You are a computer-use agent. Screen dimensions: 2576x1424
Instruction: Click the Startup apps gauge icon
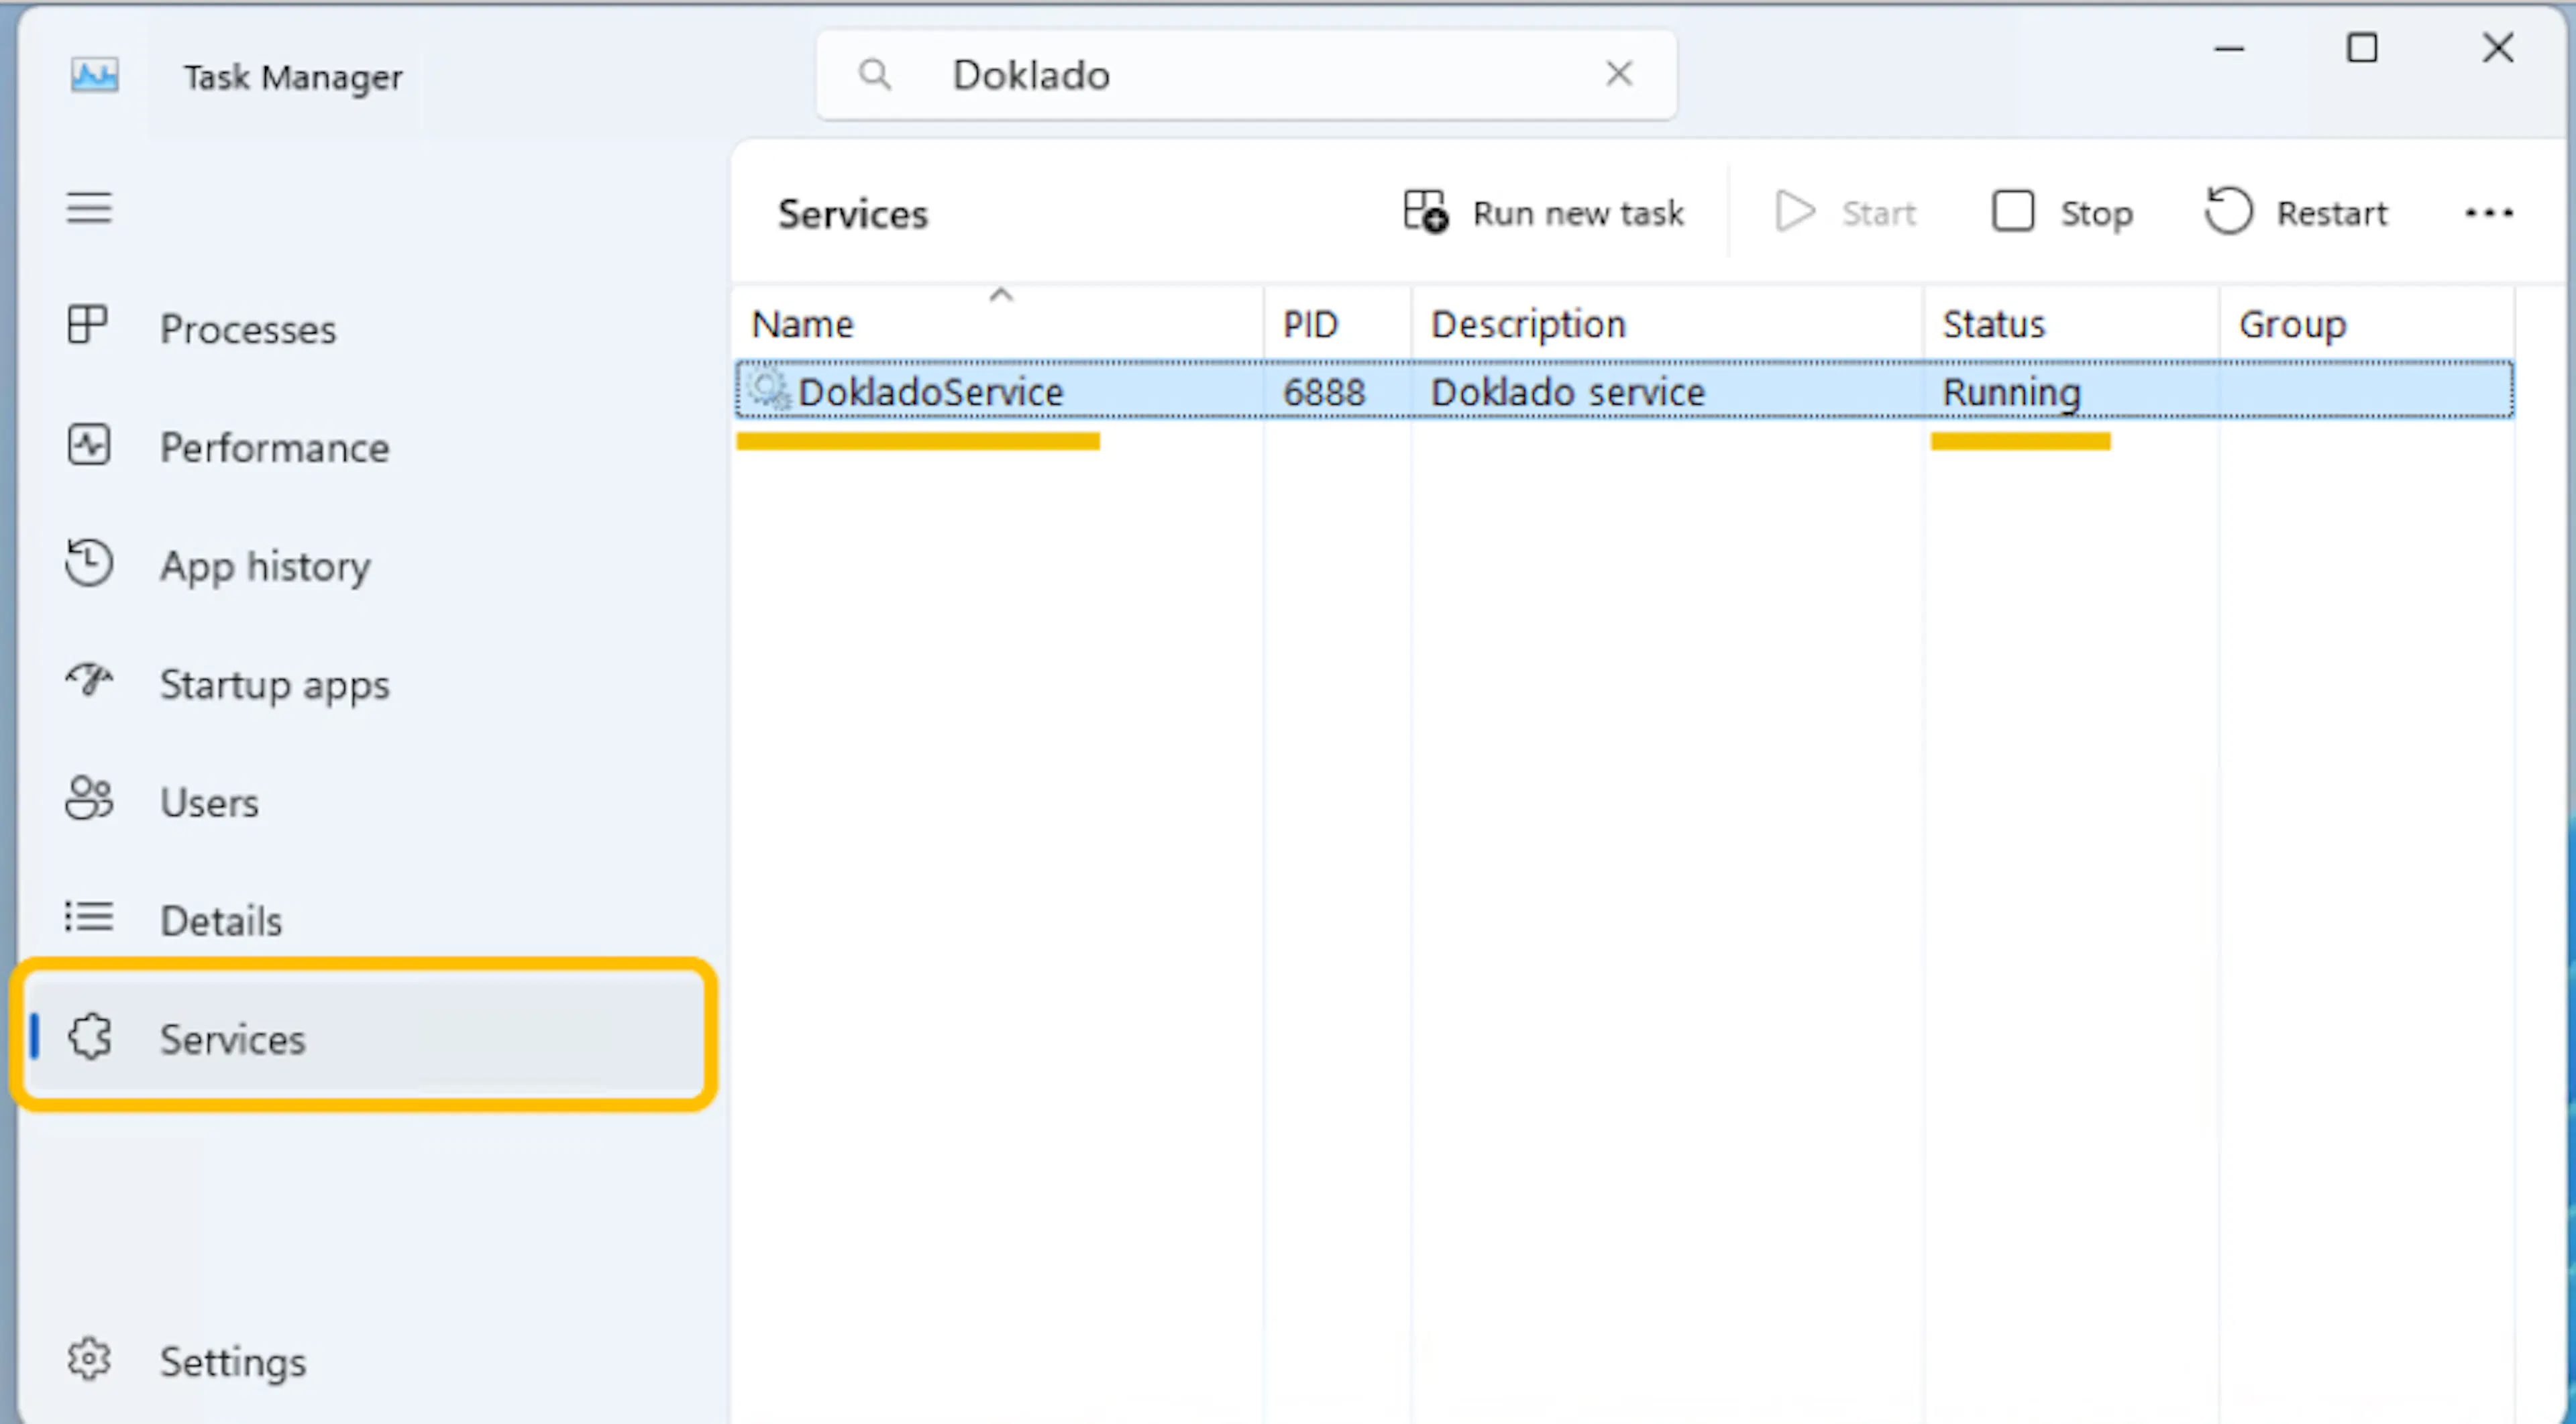point(90,680)
